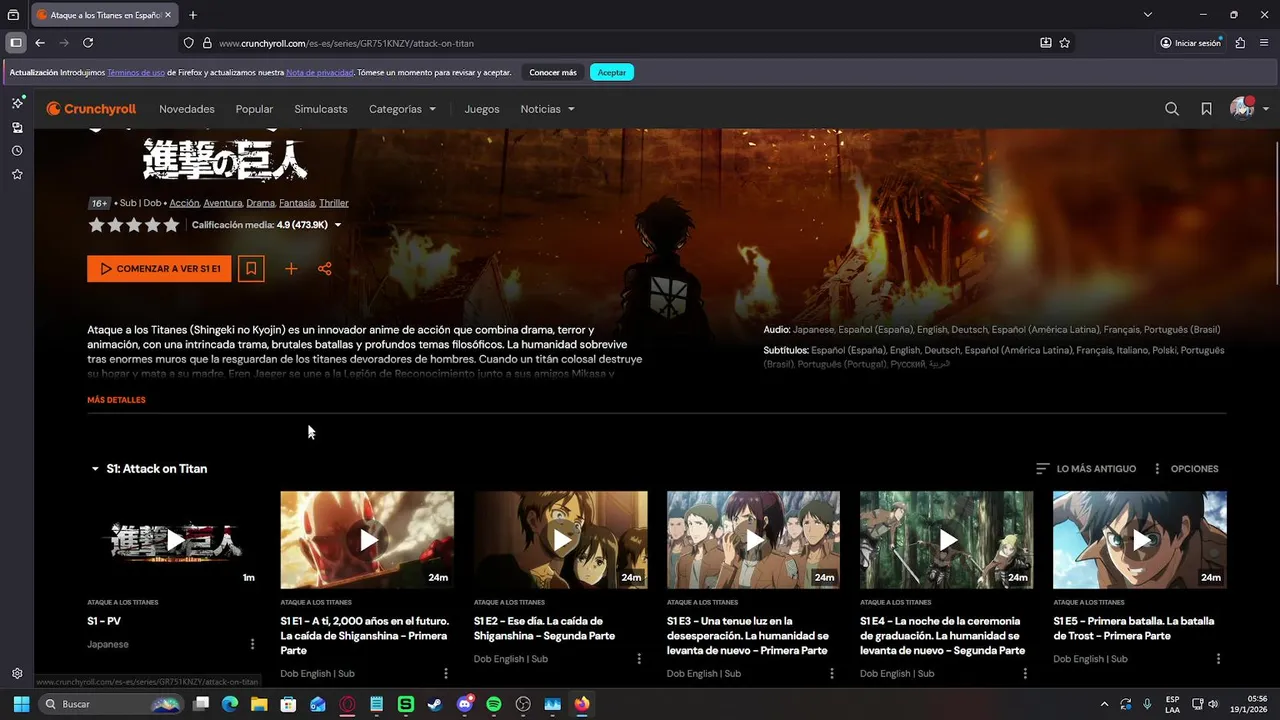This screenshot has height=720, width=1280.
Task: Click the site lock padlock icon
Action: pyautogui.click(x=207, y=43)
